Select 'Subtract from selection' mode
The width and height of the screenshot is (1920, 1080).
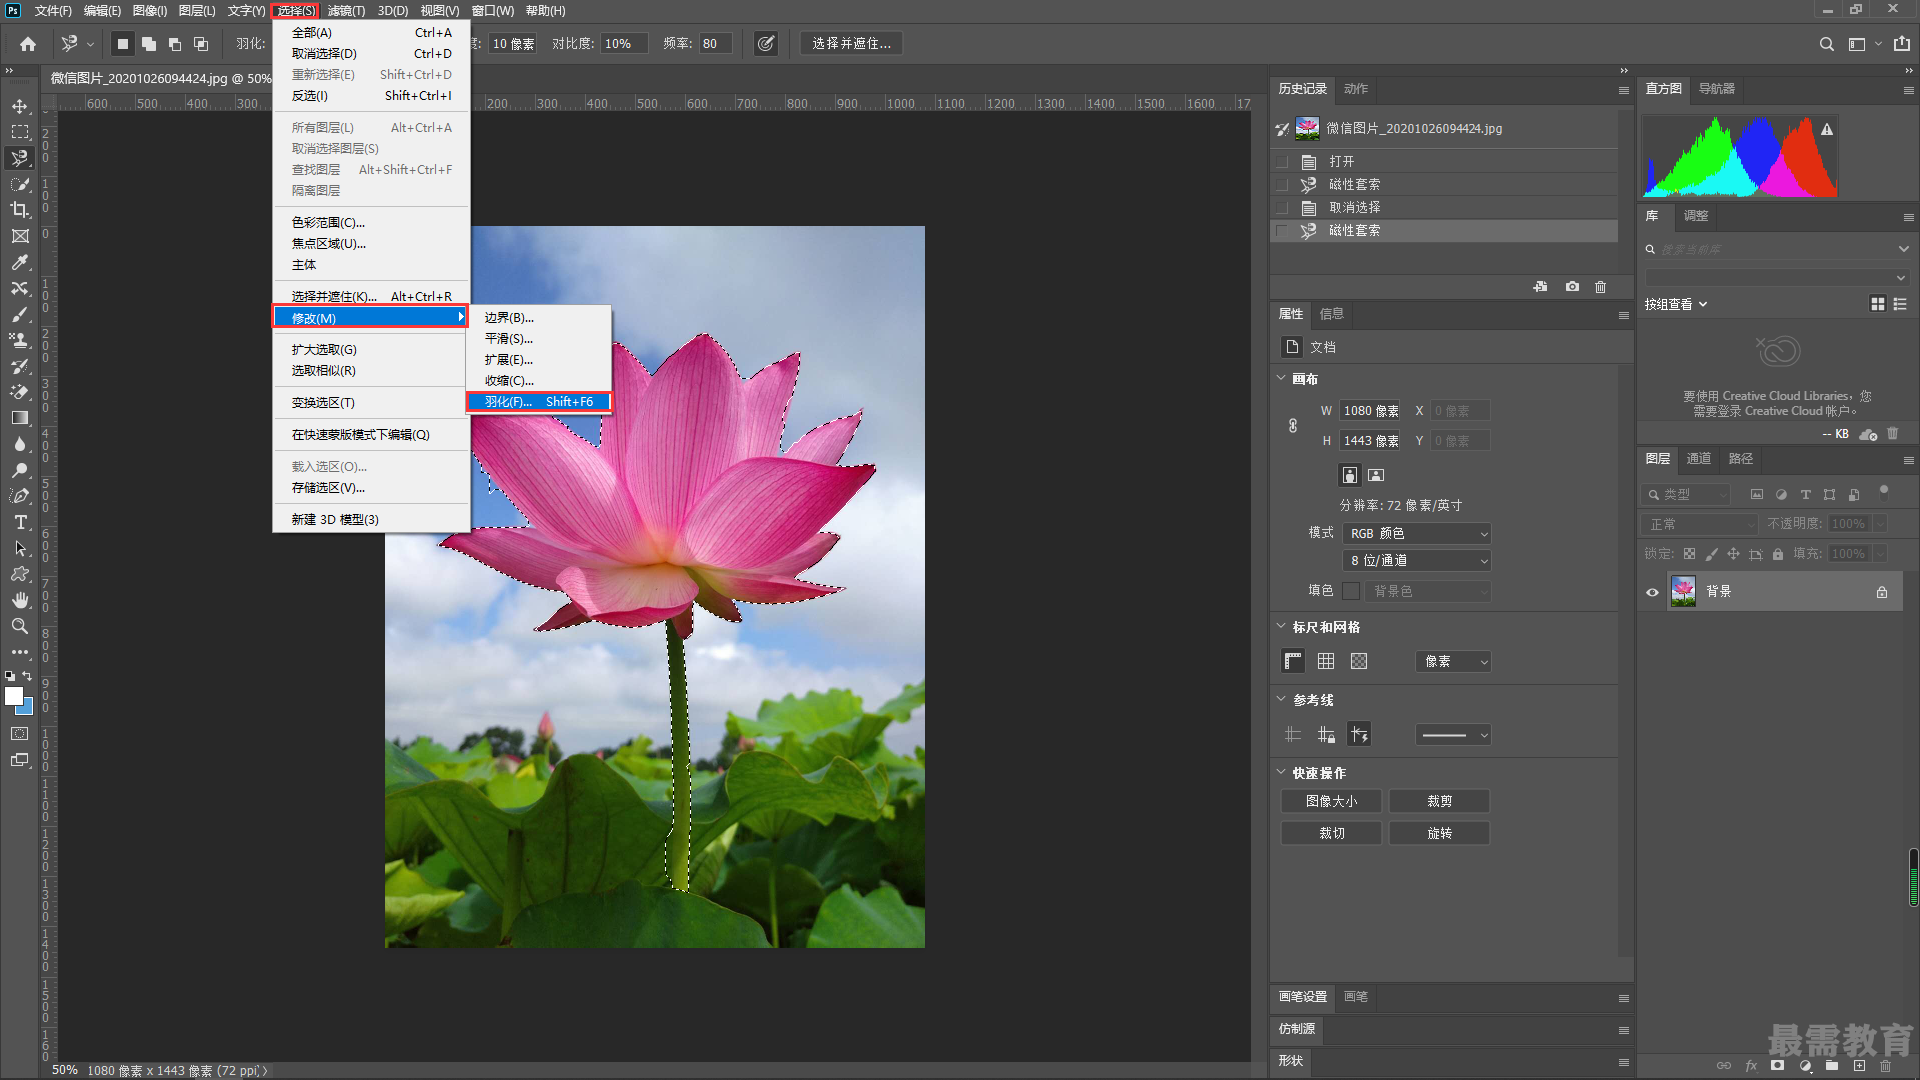tap(175, 44)
